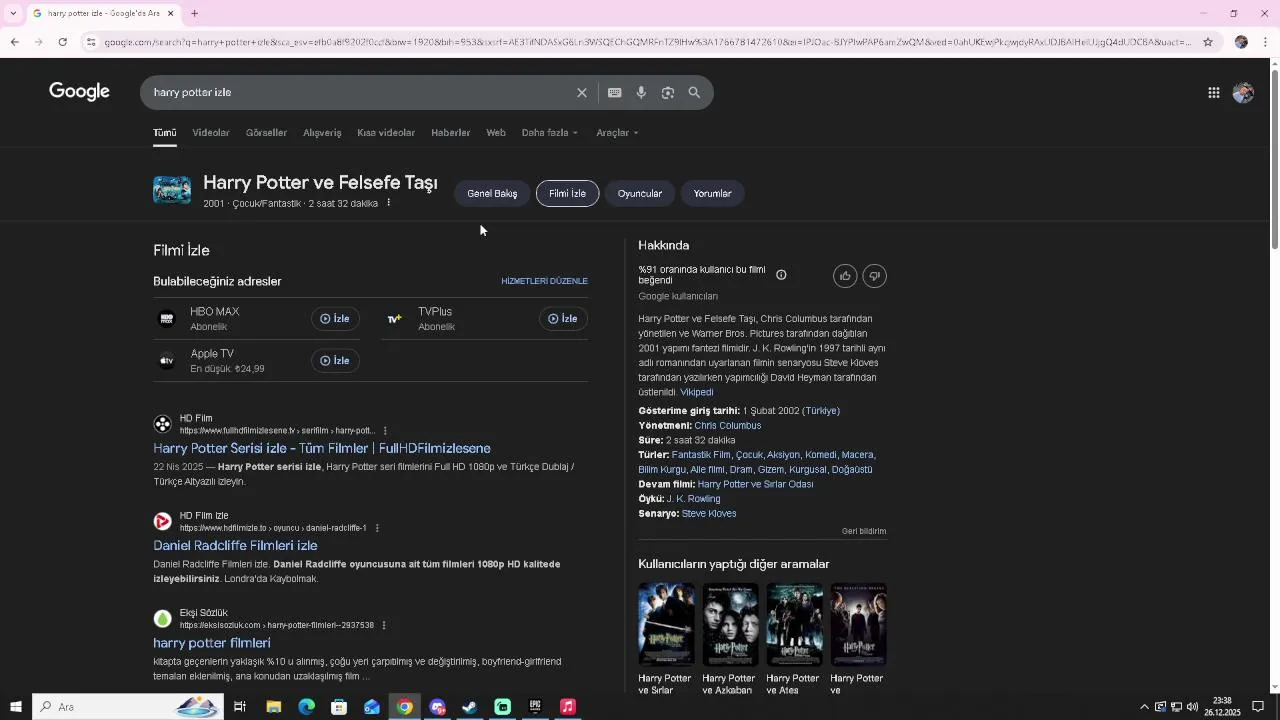Open Chrome profile icon in toolbar
1280x720 pixels.
click(1241, 42)
